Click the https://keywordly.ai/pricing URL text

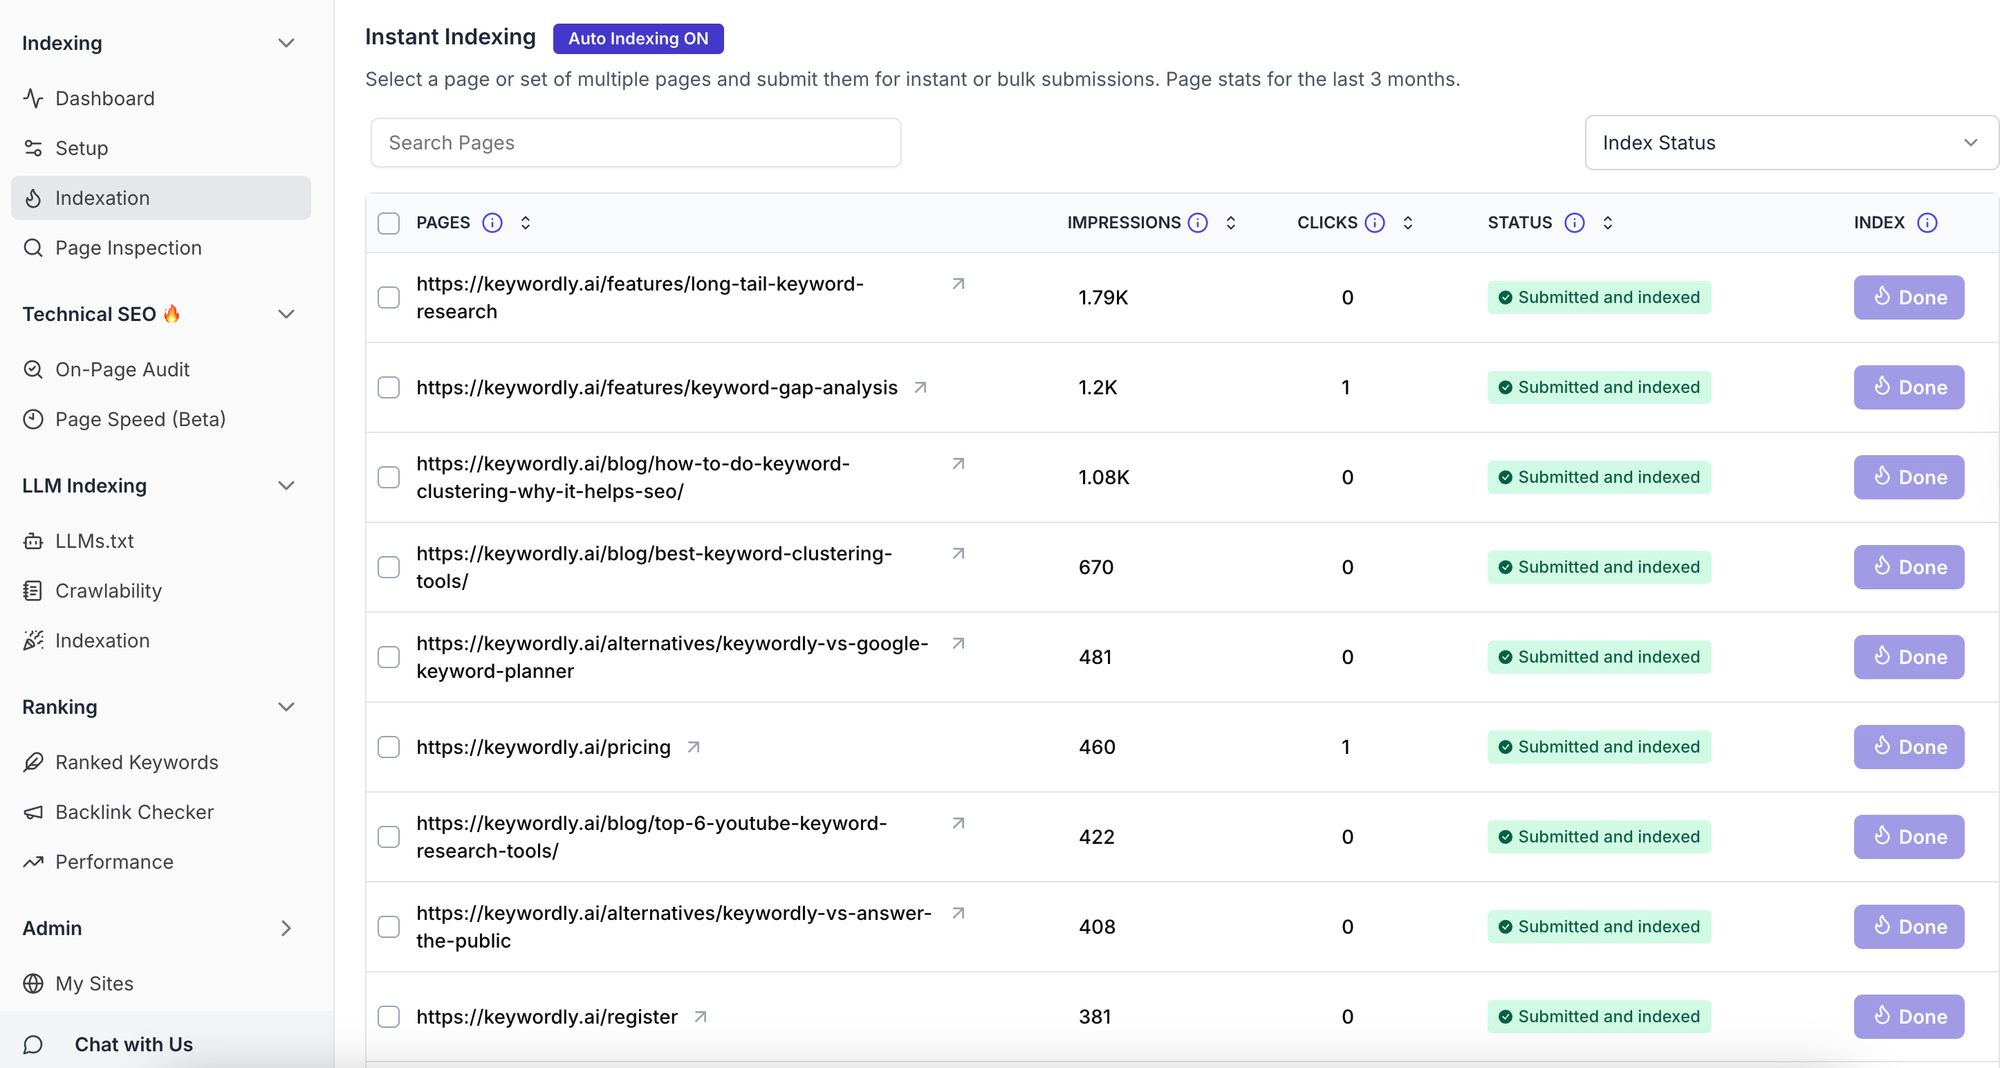(543, 748)
